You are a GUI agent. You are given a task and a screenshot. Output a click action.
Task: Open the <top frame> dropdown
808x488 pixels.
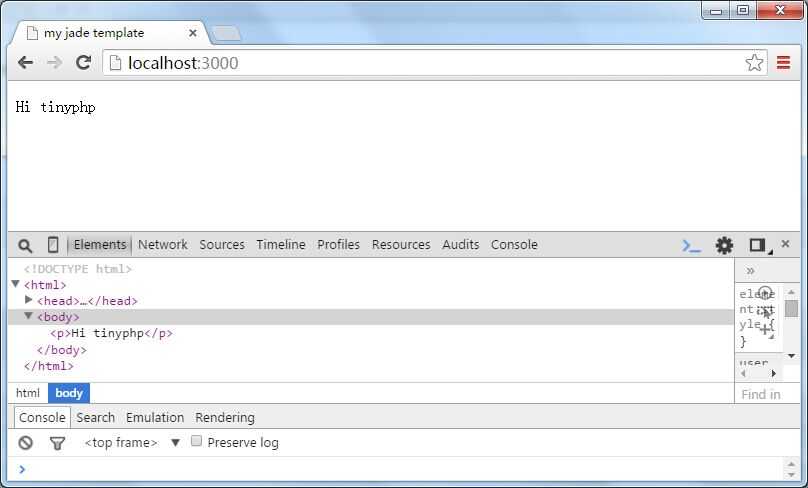[x=132, y=443]
